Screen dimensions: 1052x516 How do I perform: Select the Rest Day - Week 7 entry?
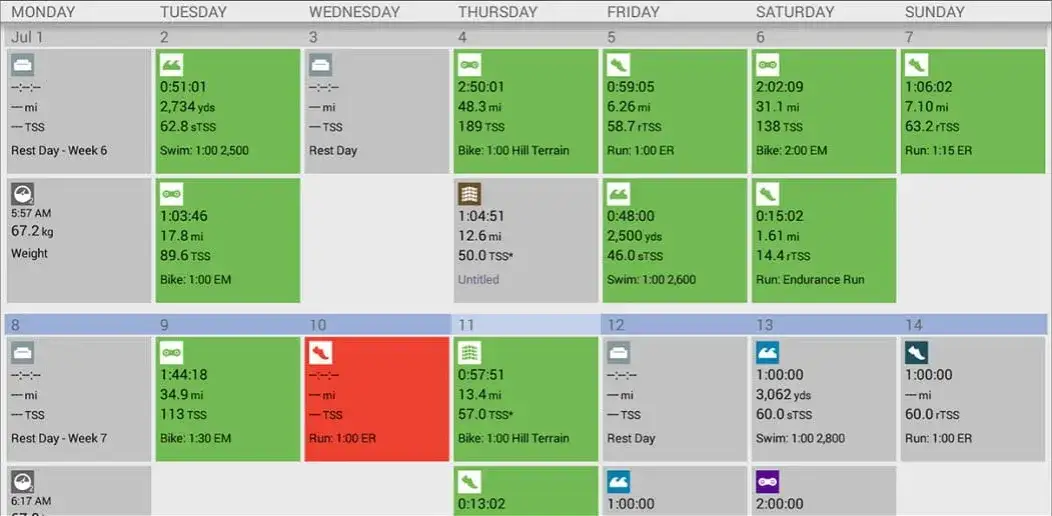[77, 399]
